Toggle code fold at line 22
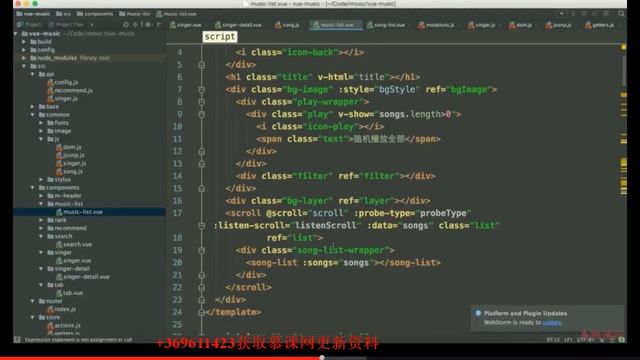 coord(202,287)
